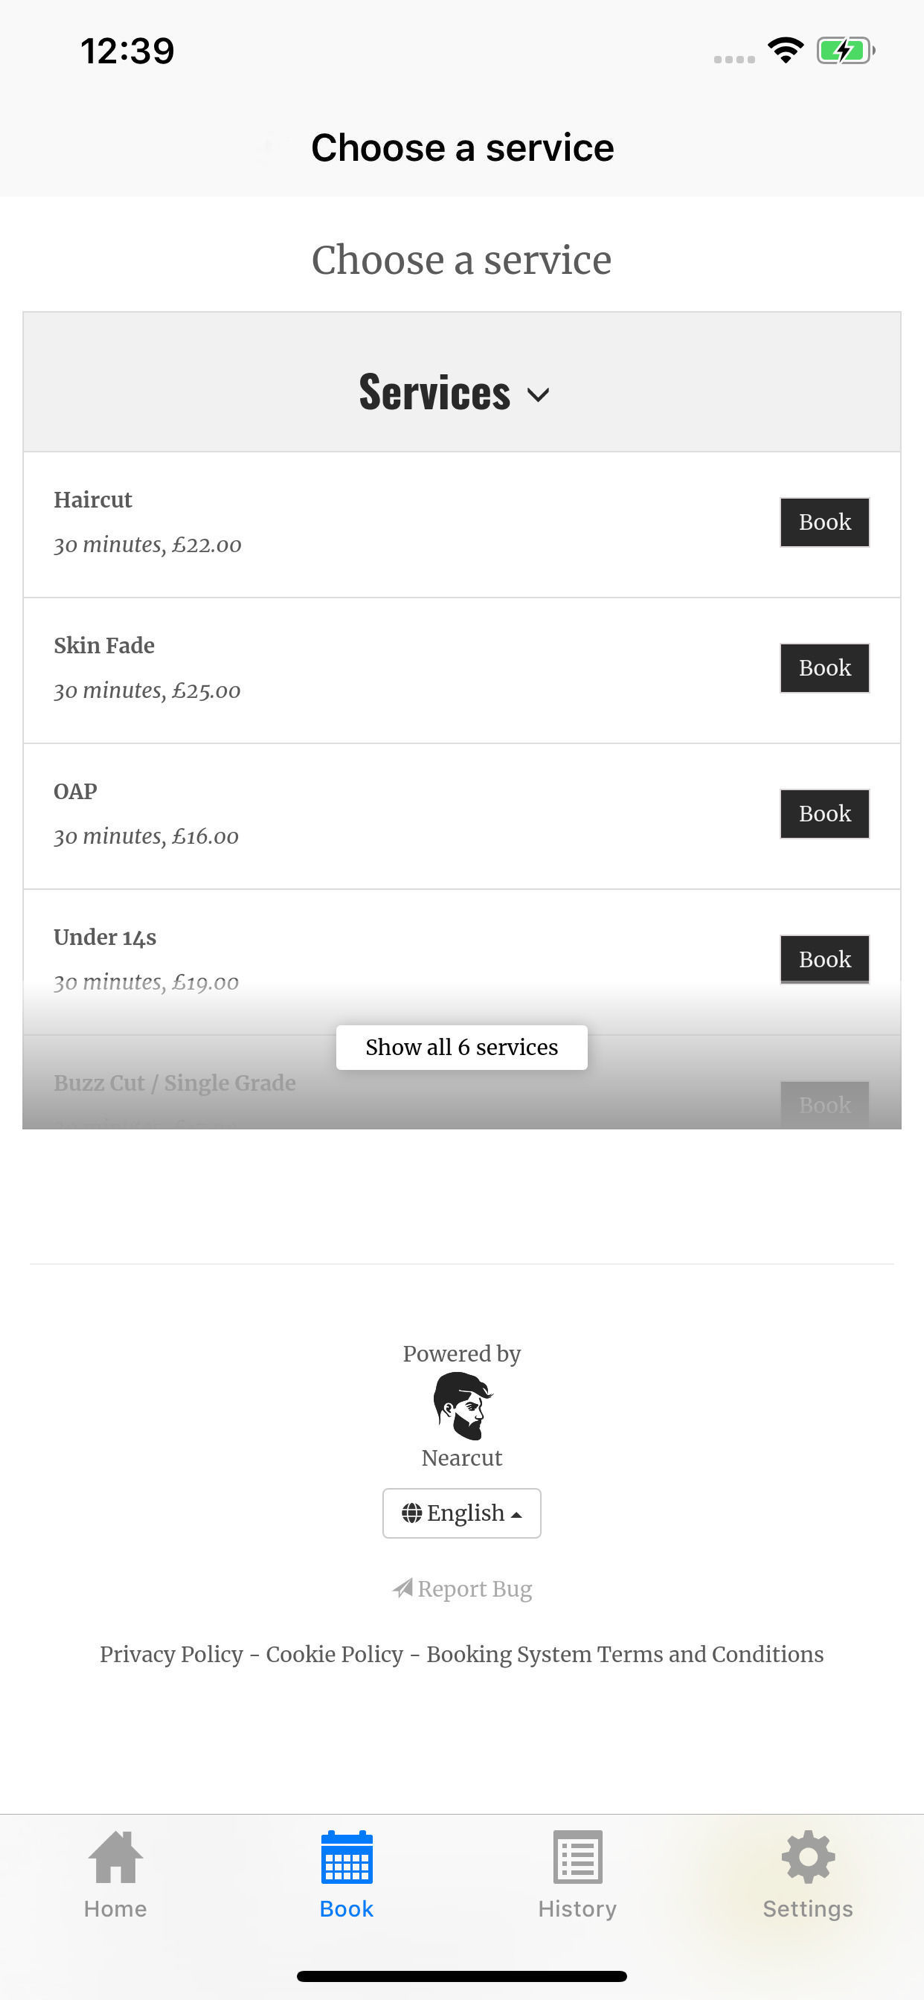This screenshot has width=924, height=2000.
Task: Tap the paper plane Report Bug icon
Action: coord(403,1588)
